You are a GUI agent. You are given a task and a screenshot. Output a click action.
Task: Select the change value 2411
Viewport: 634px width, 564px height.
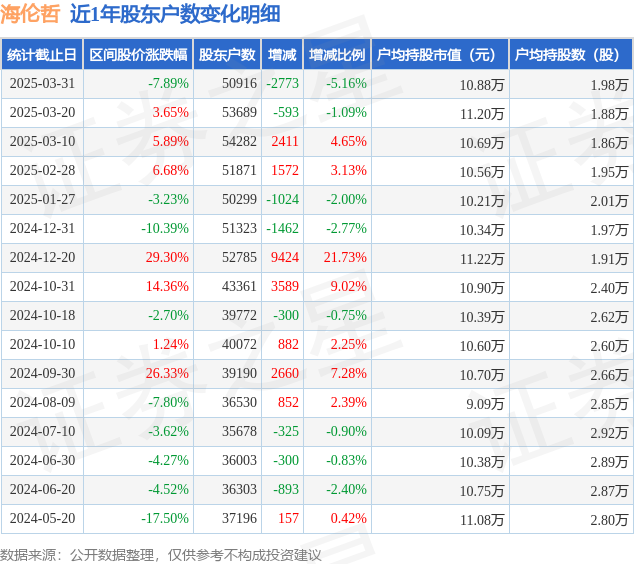[x=285, y=142]
